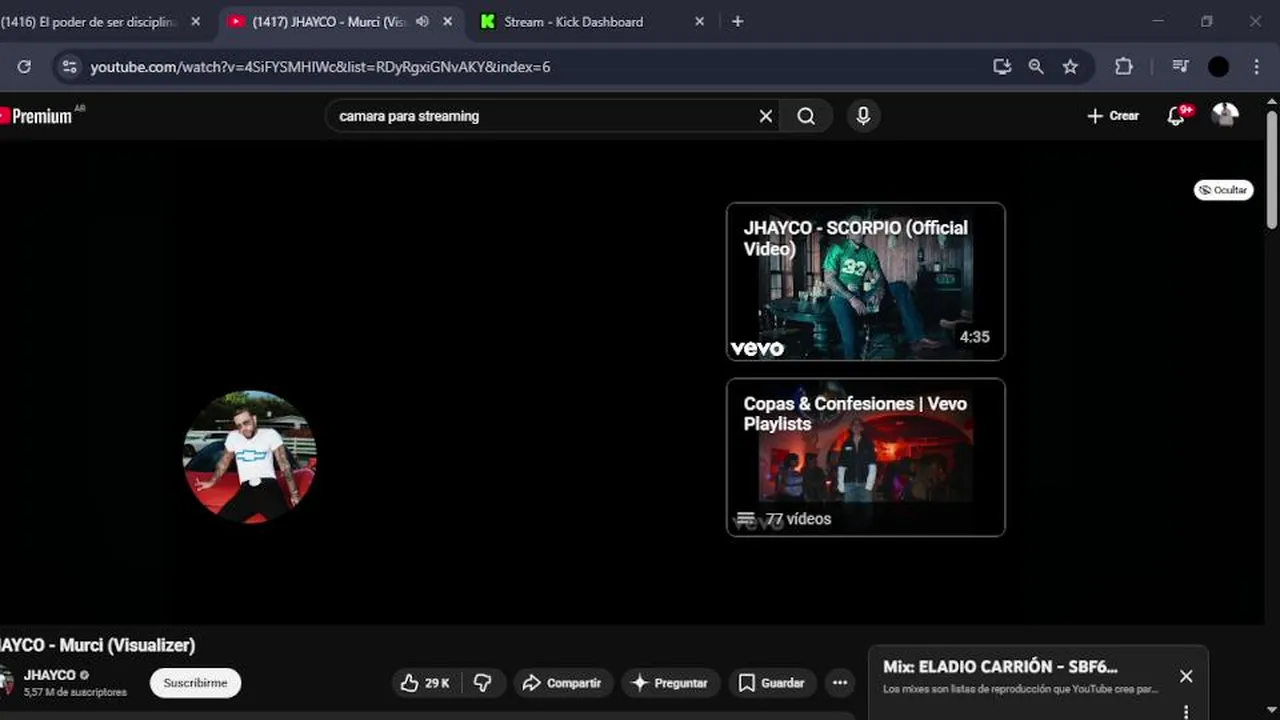Open the YouTube account avatar
The height and width of the screenshot is (720, 1280).
(1225, 115)
